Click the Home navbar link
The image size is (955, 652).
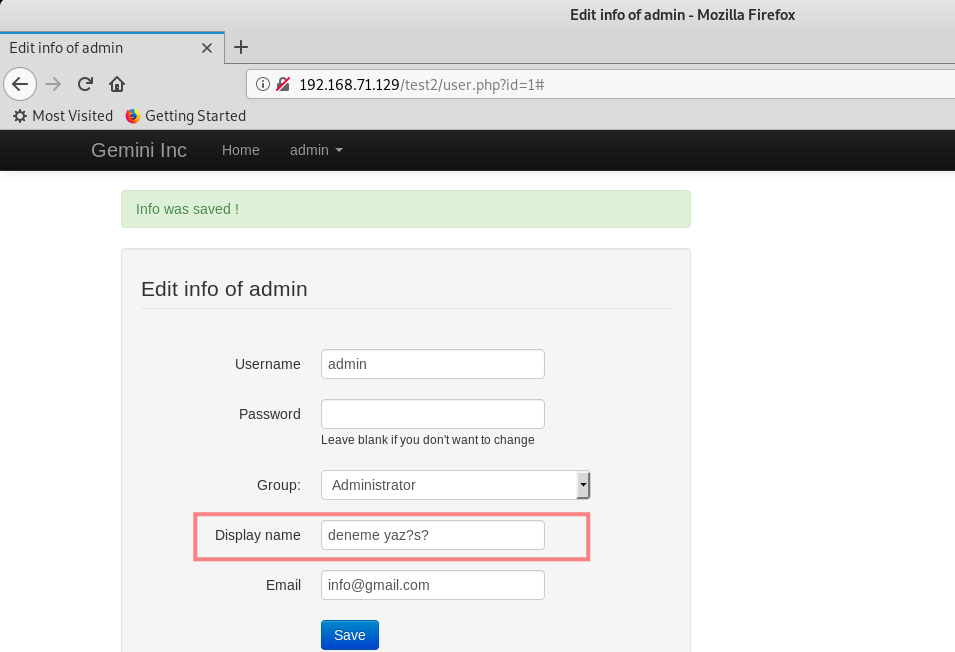tap(240, 150)
